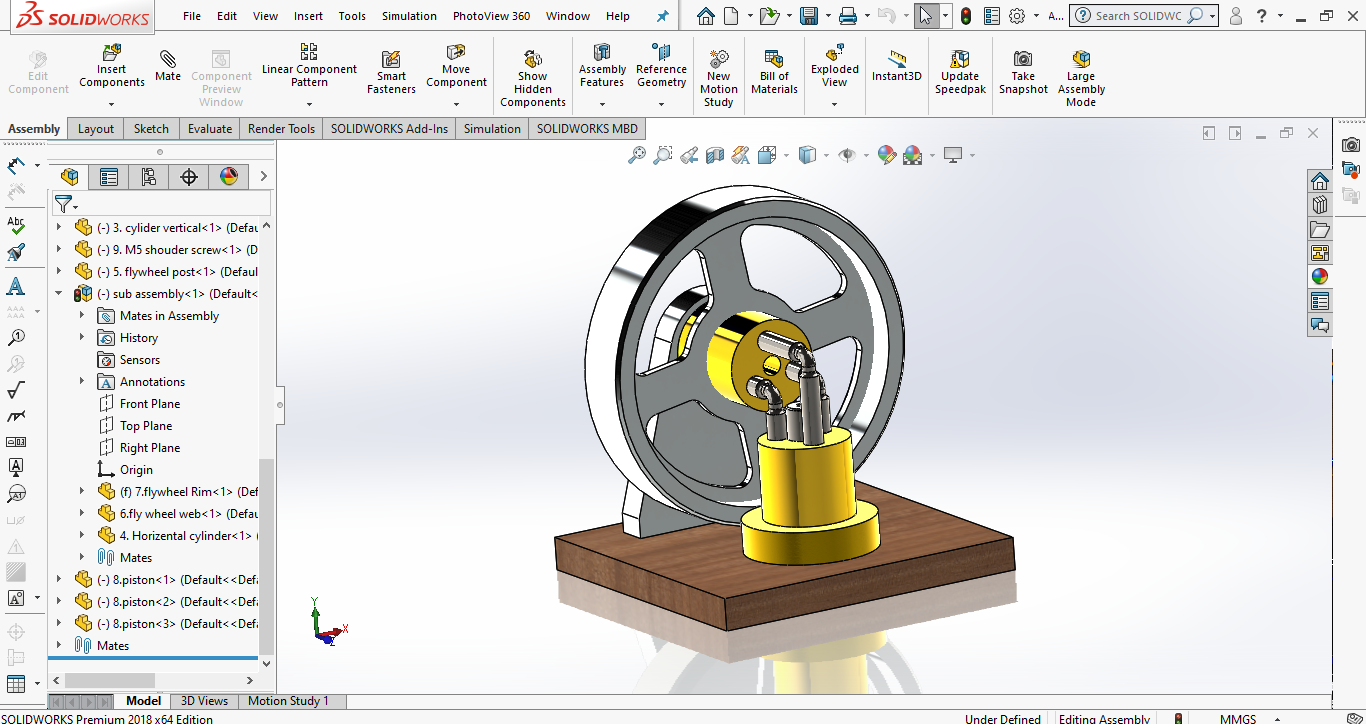Open MMGS unit system in status bar
Viewport: 1366px width, 724px height.
point(1238,718)
